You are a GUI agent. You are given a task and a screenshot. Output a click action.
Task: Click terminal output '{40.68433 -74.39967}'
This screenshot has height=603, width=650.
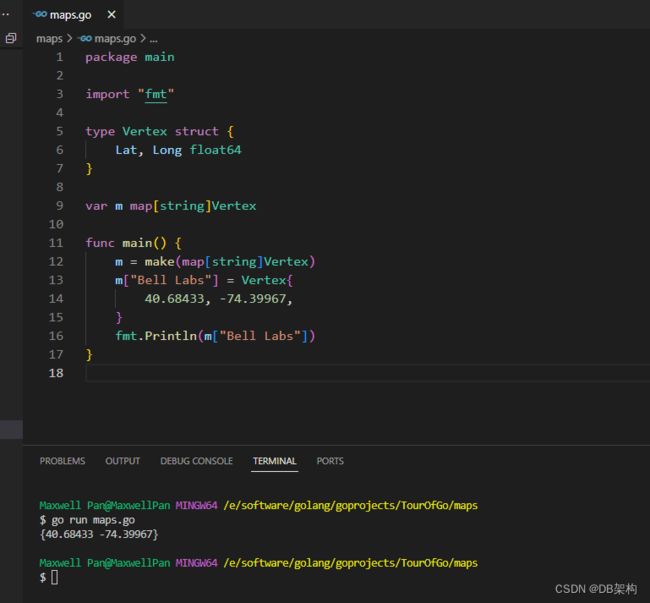pyautogui.click(x=99, y=534)
